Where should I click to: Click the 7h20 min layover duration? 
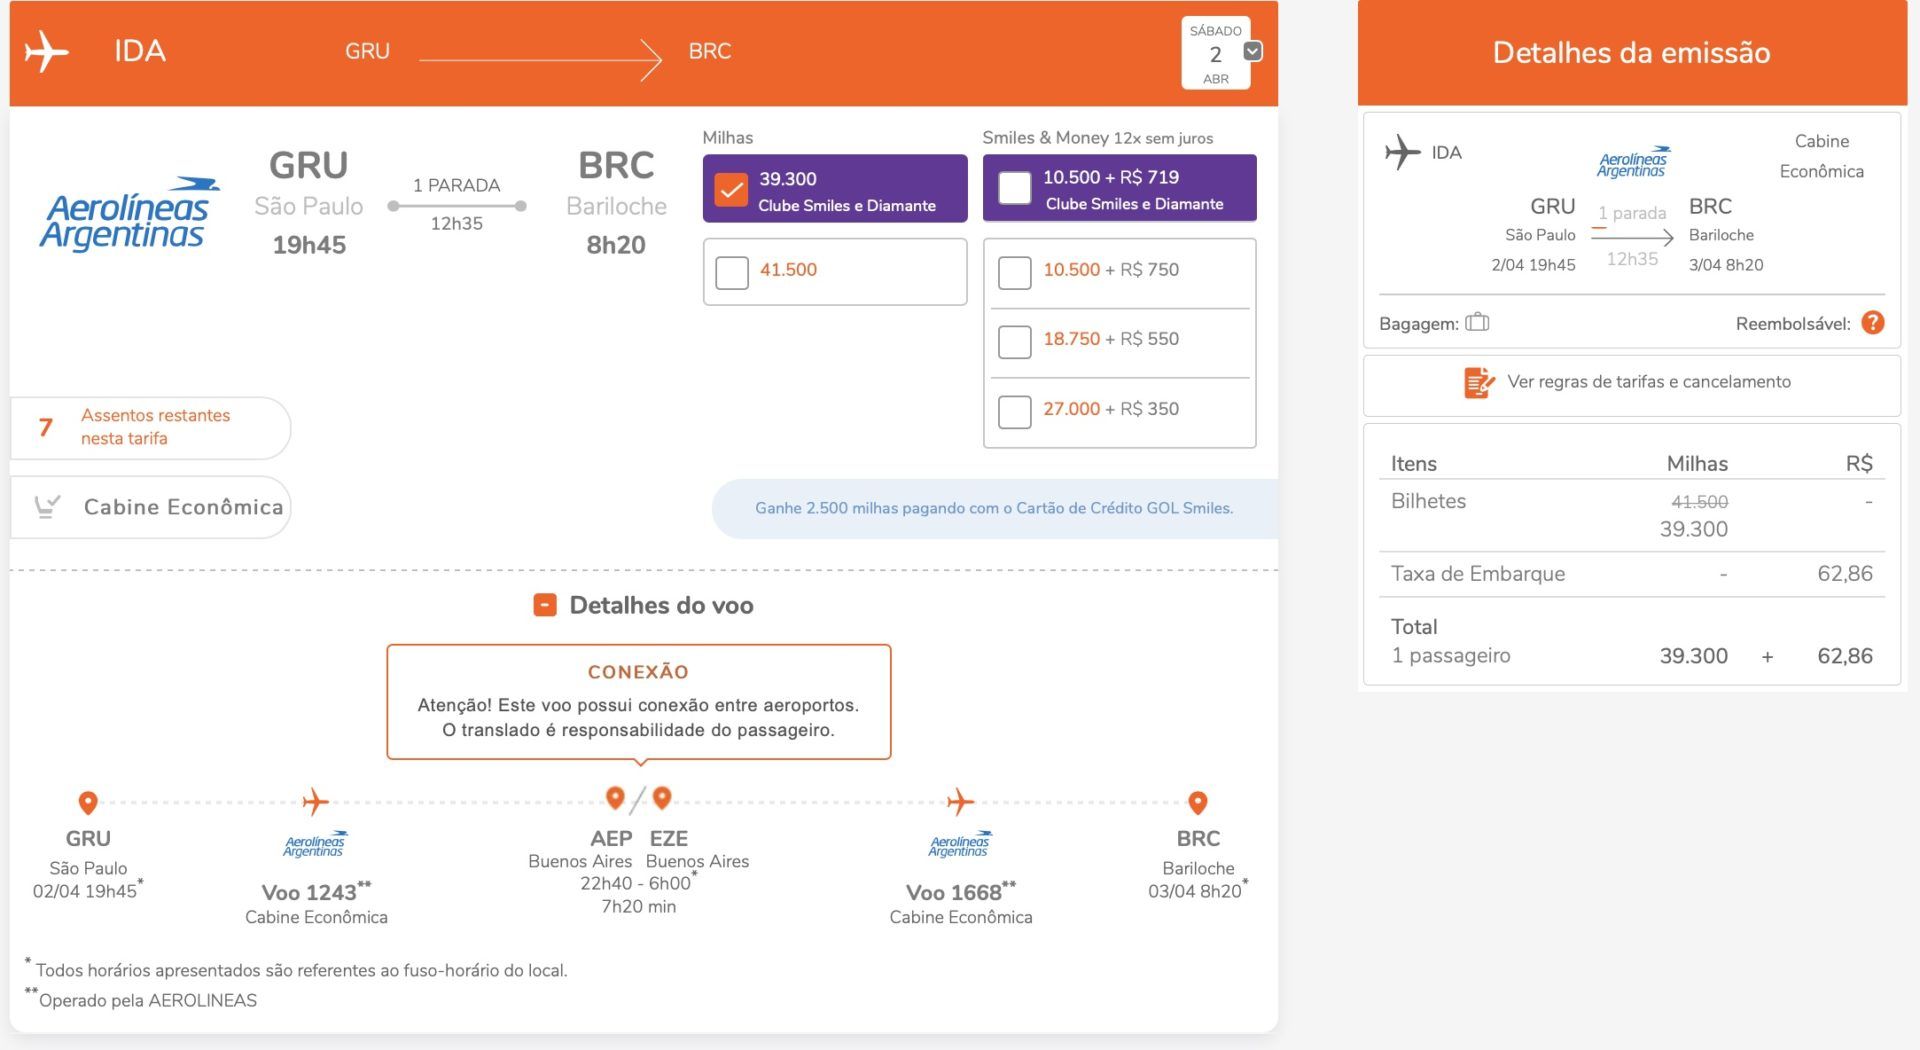click(x=639, y=907)
